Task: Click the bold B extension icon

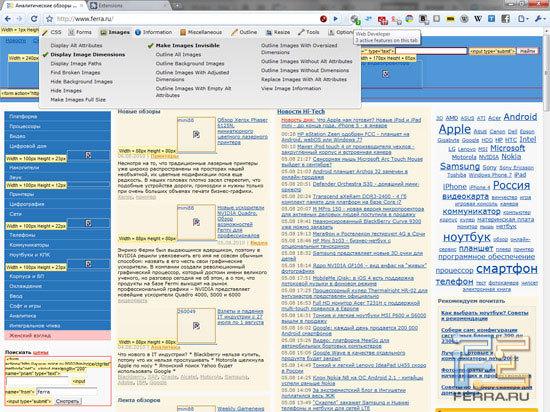Action: coord(423,19)
